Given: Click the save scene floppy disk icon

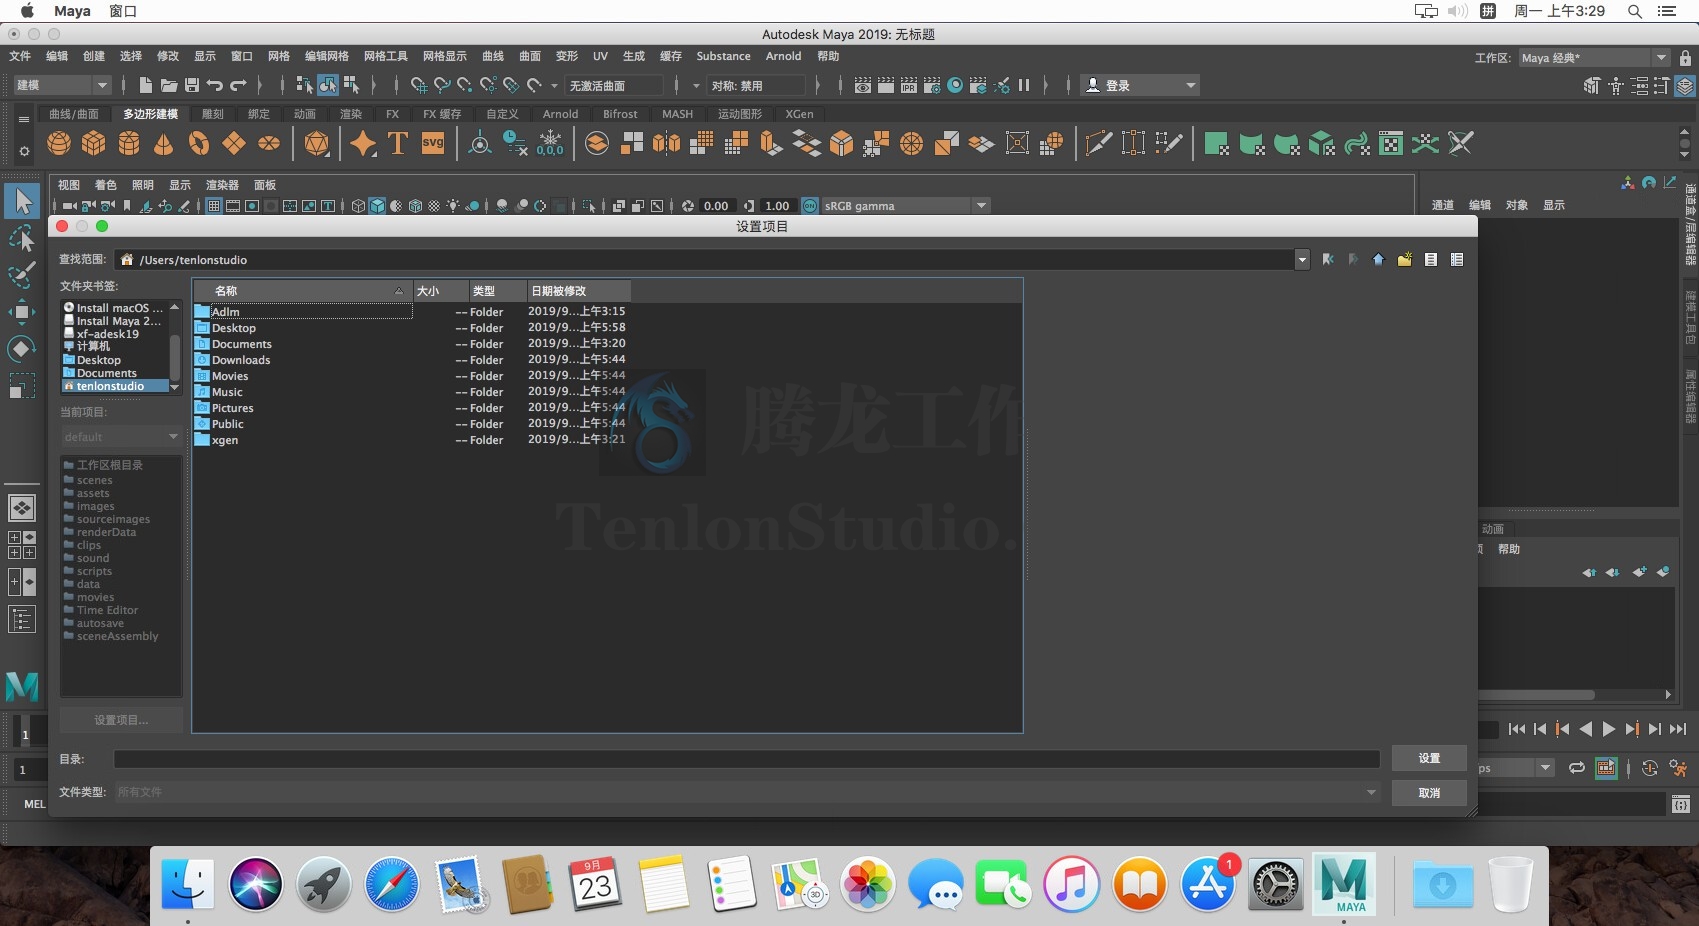Looking at the screenshot, I should [x=192, y=86].
